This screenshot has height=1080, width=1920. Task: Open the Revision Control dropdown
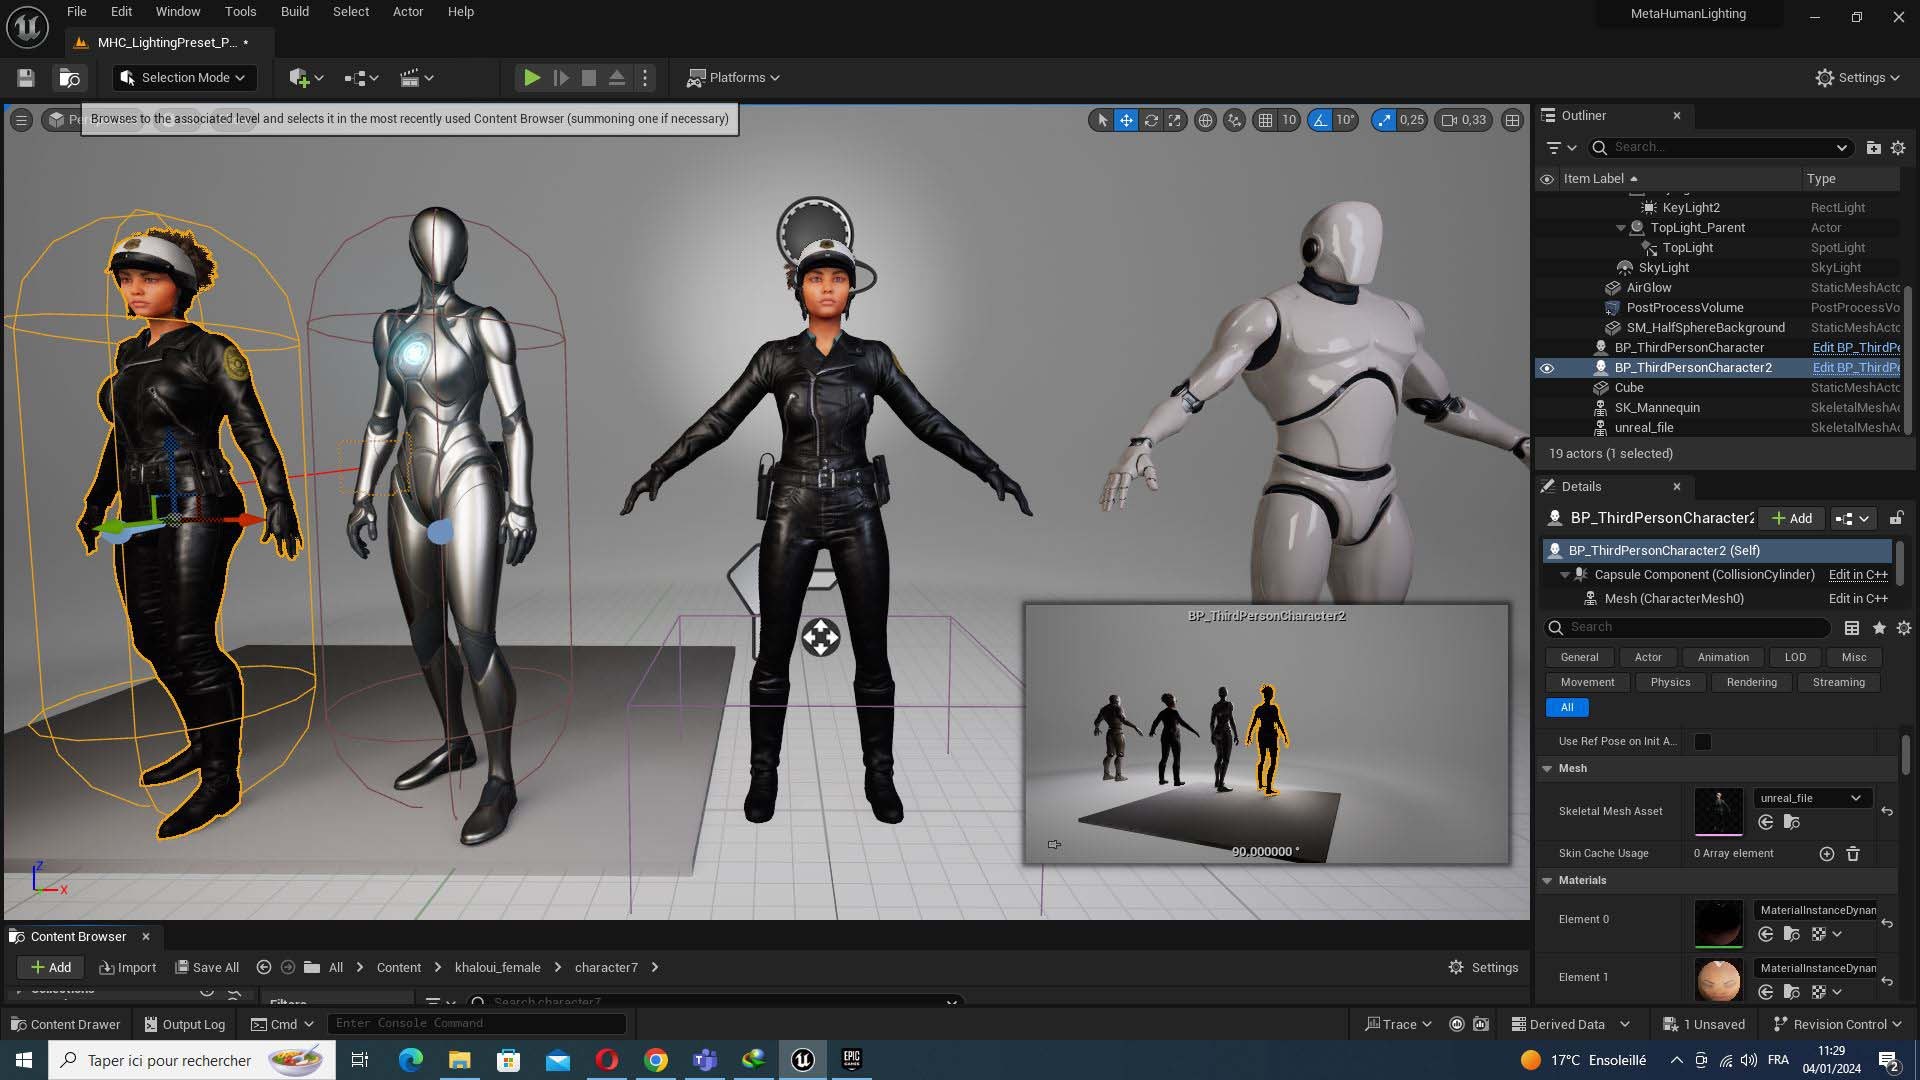point(1837,1025)
